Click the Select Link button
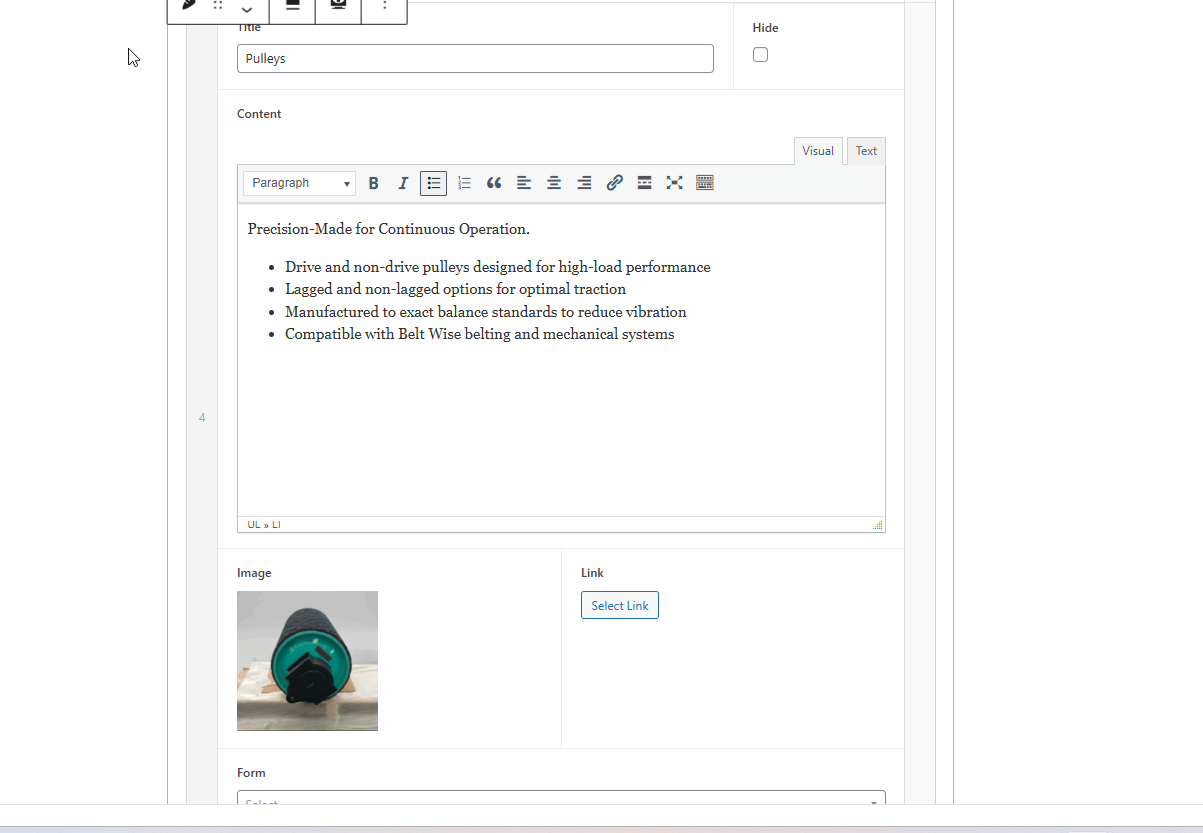Screen dimensions: 1203x833 point(620,605)
